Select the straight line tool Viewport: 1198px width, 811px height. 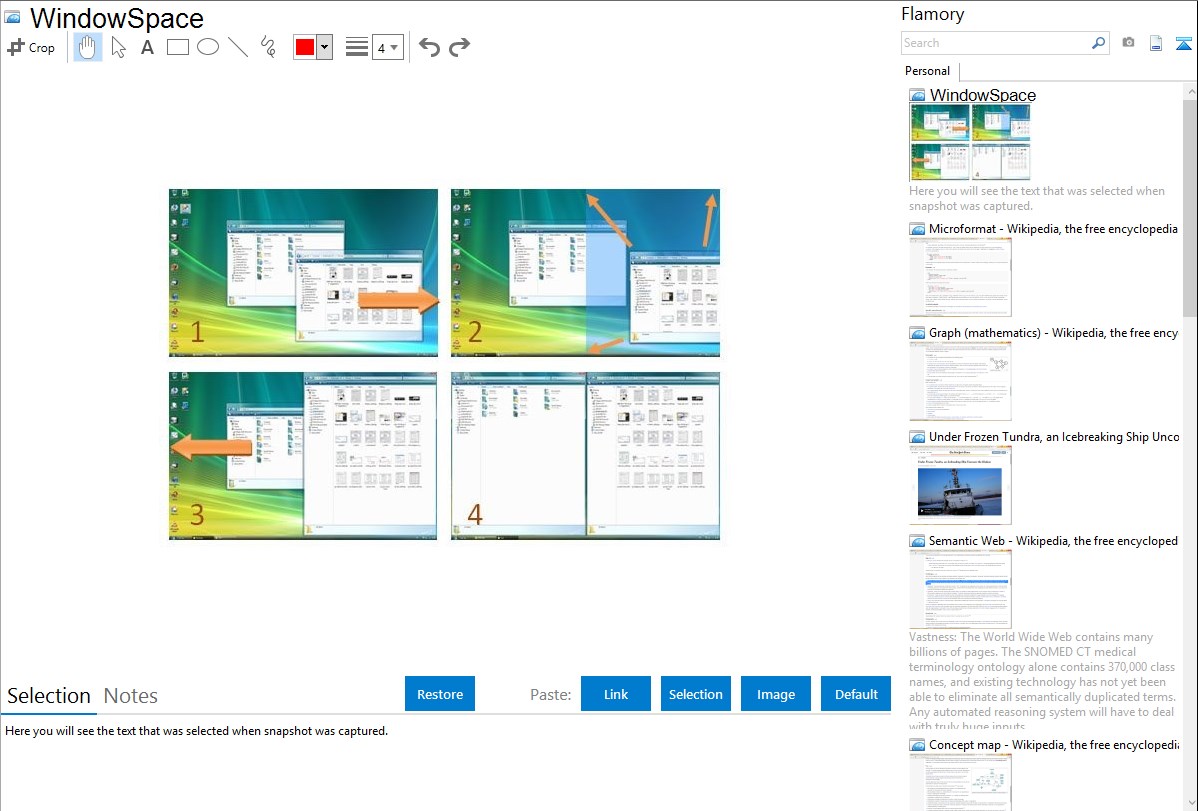click(x=238, y=47)
